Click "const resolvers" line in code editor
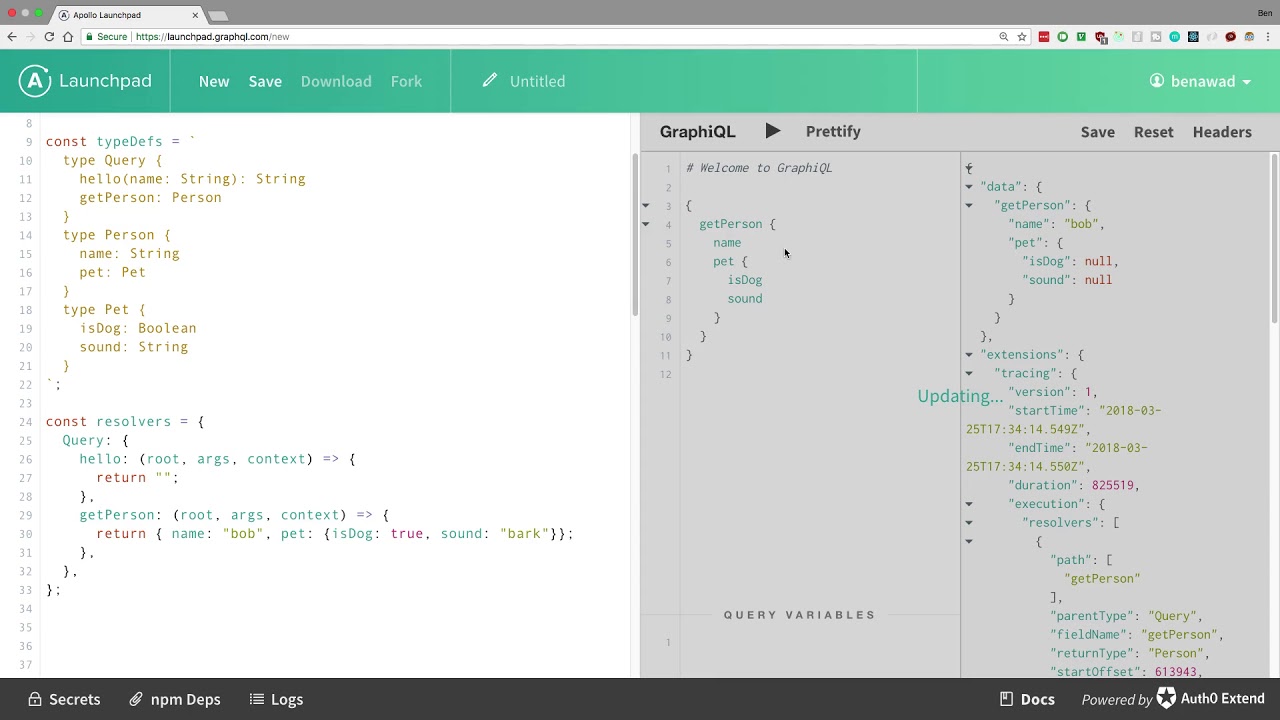The image size is (1280, 720). [125, 422]
